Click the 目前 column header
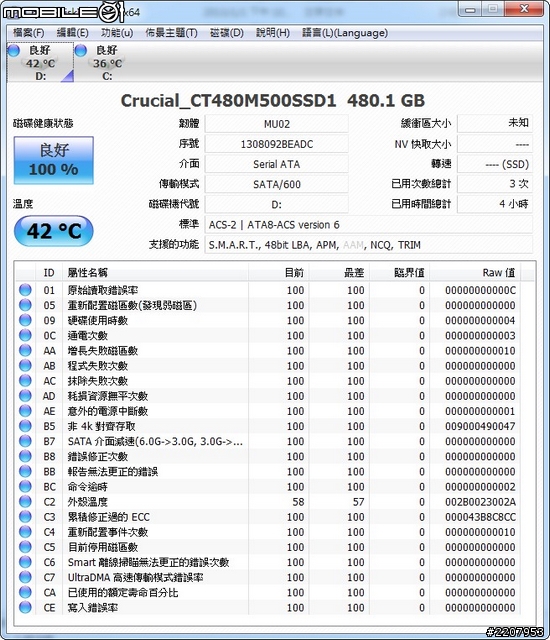This screenshot has height=640, width=550. click(x=279, y=272)
